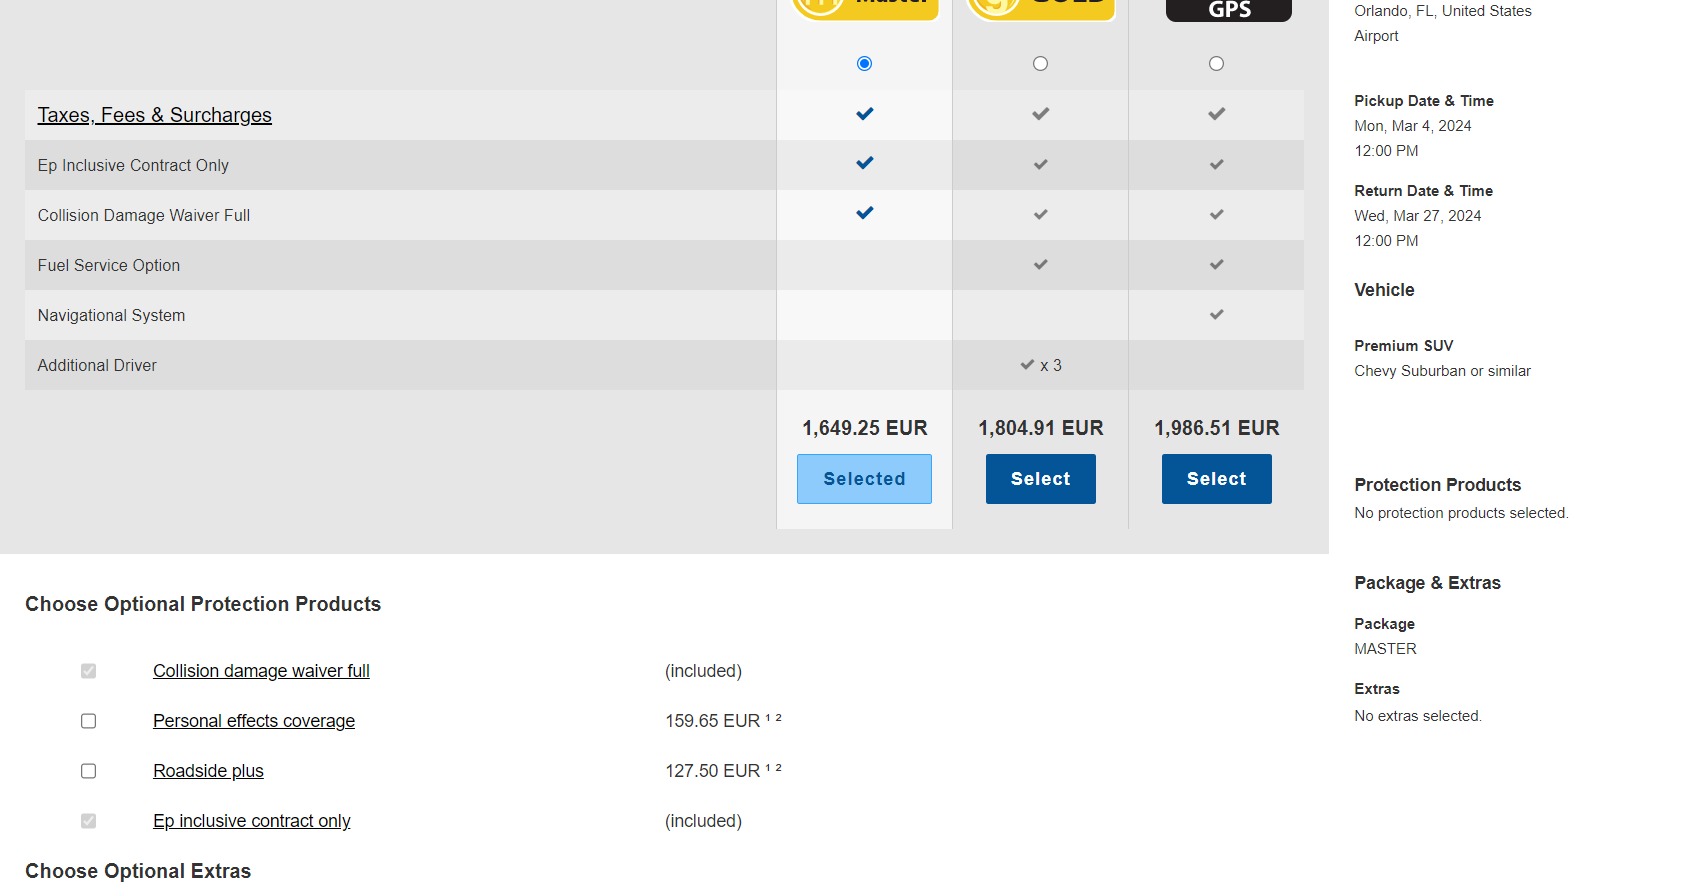Image resolution: width=1681 pixels, height=890 pixels.
Task: Enable the Personal effects coverage checkbox
Action: [89, 721]
